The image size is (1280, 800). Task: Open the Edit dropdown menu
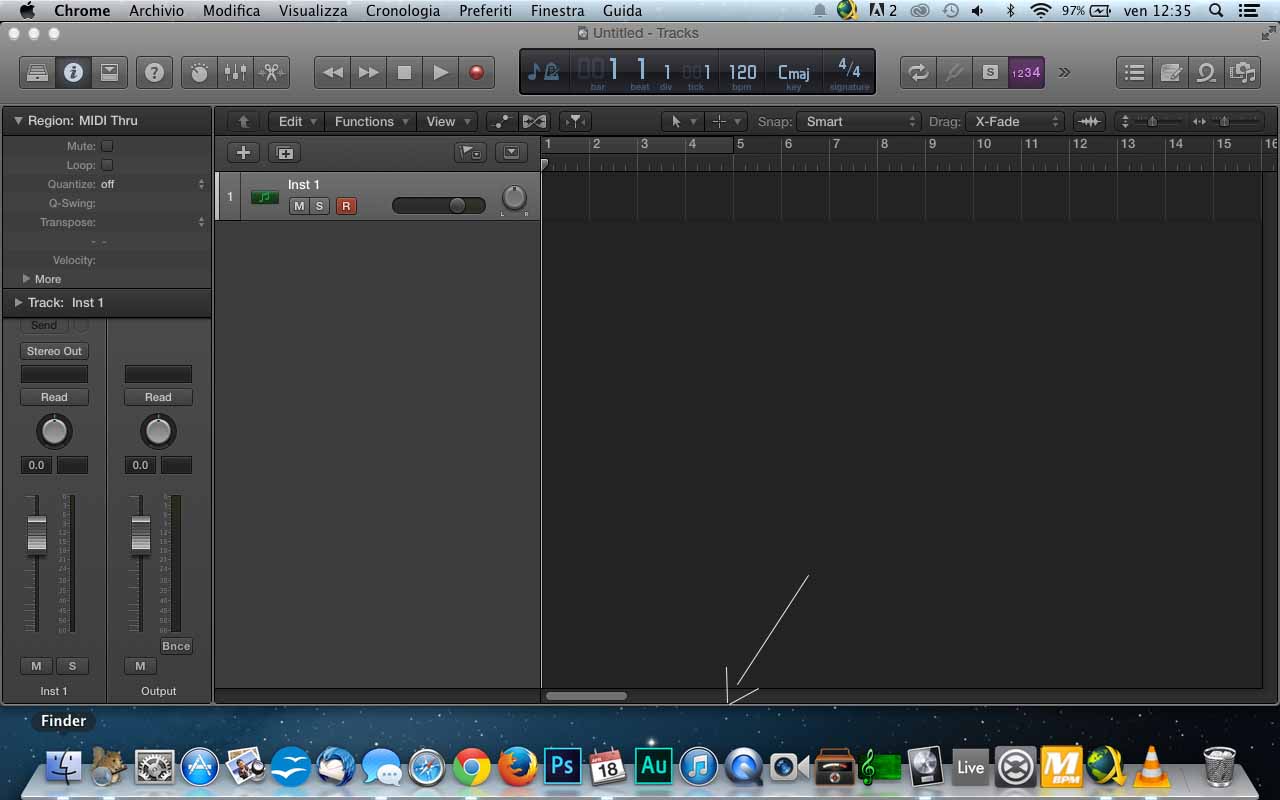pos(297,121)
